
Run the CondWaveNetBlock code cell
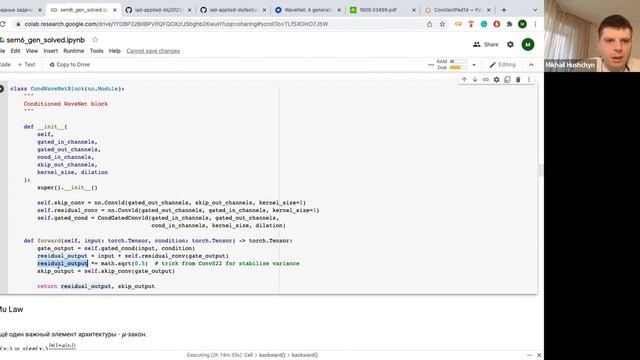(2, 89)
